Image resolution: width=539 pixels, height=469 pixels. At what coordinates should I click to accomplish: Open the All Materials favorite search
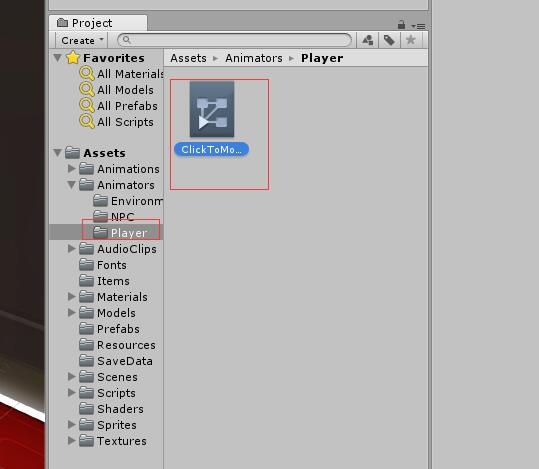(122, 74)
